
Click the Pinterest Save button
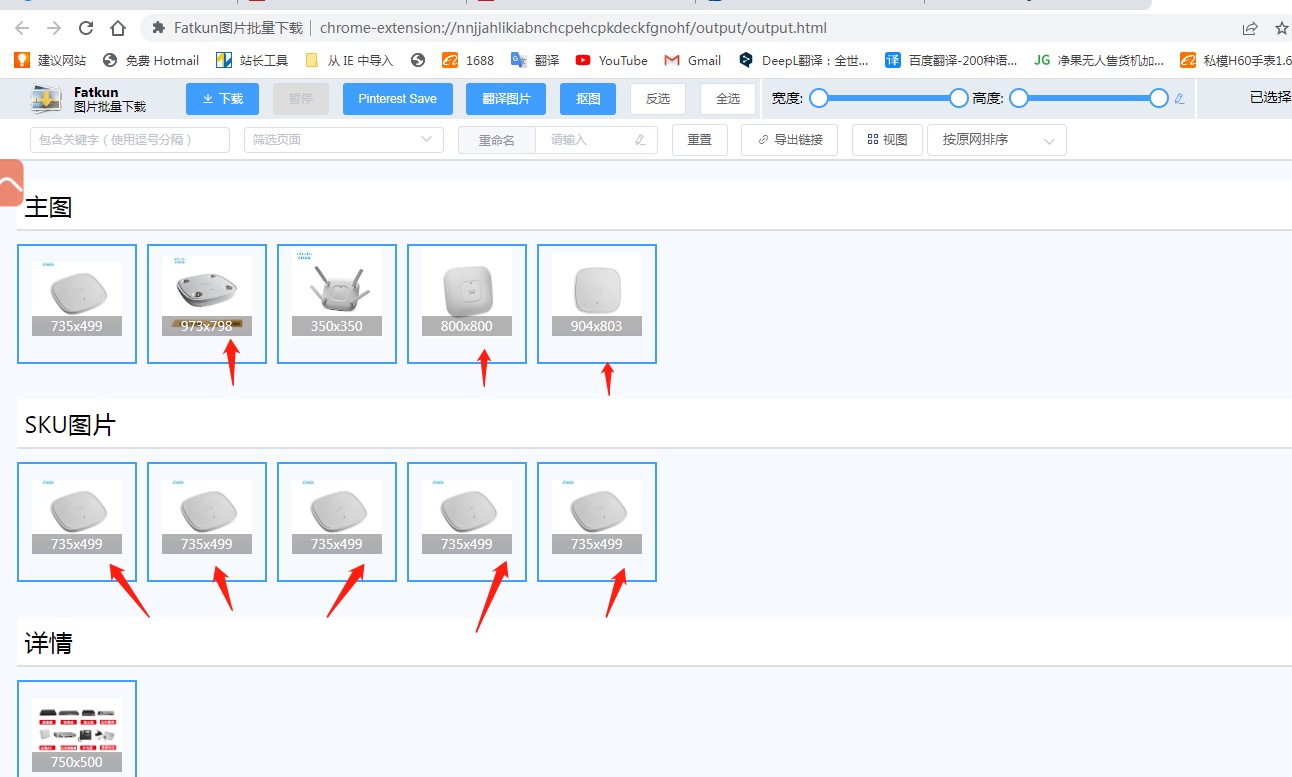pyautogui.click(x=397, y=99)
